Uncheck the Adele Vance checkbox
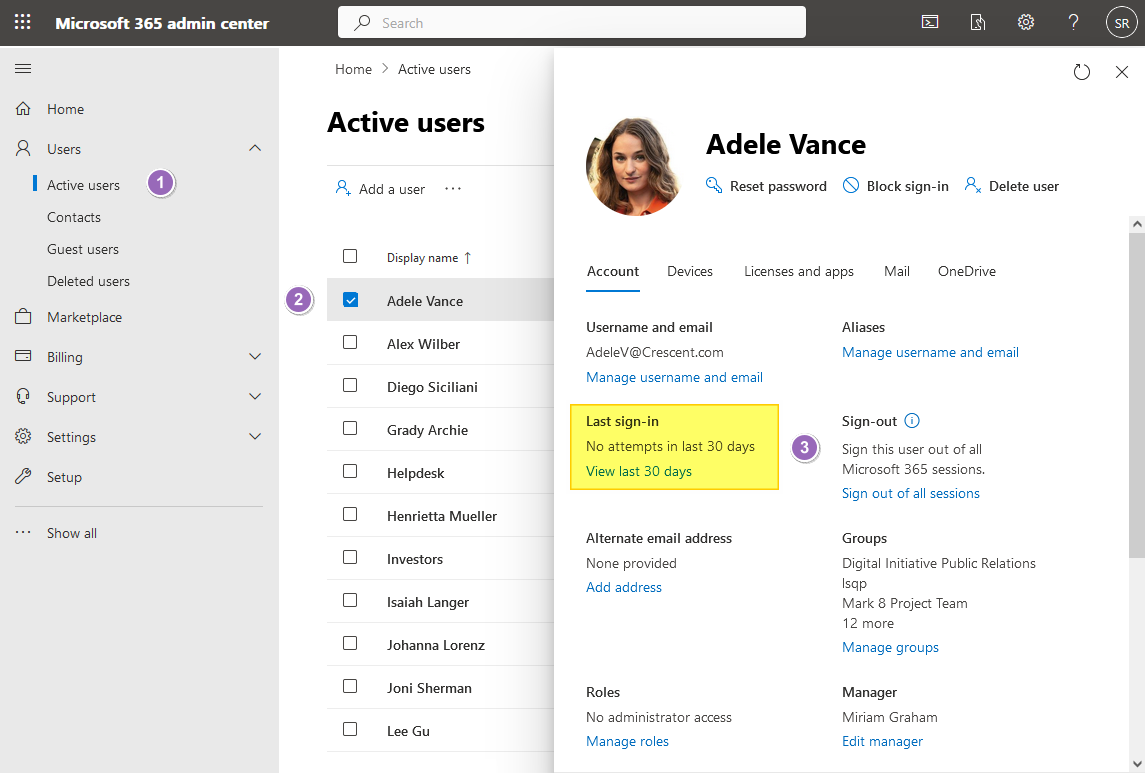This screenshot has height=773, width=1145. click(x=351, y=300)
